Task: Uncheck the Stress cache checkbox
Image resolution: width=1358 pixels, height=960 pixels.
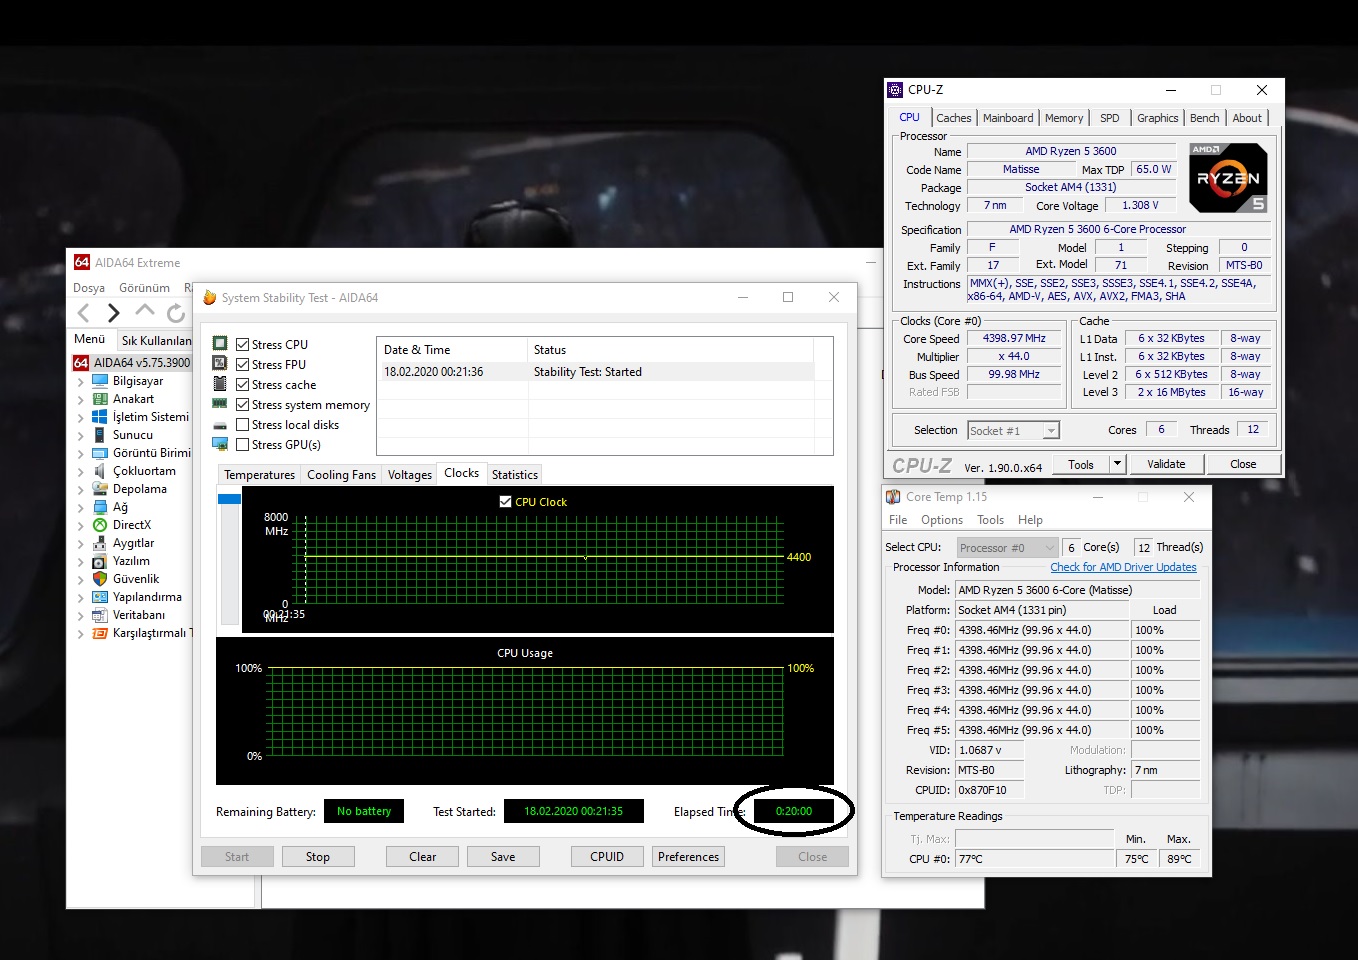Action: 242,385
